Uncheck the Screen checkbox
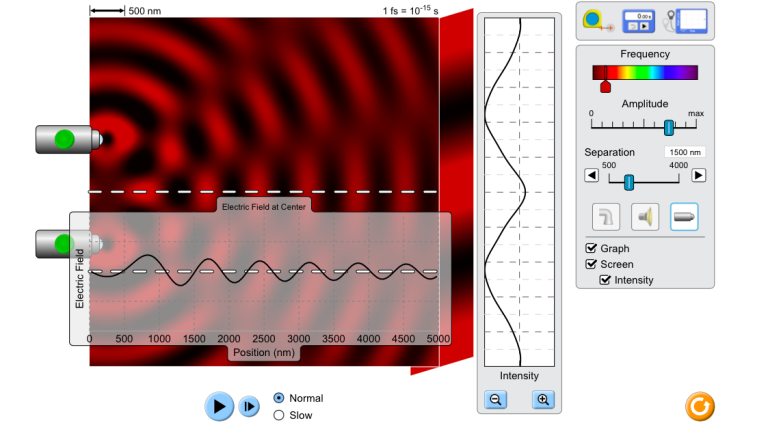This screenshot has width=768, height=425. [592, 264]
